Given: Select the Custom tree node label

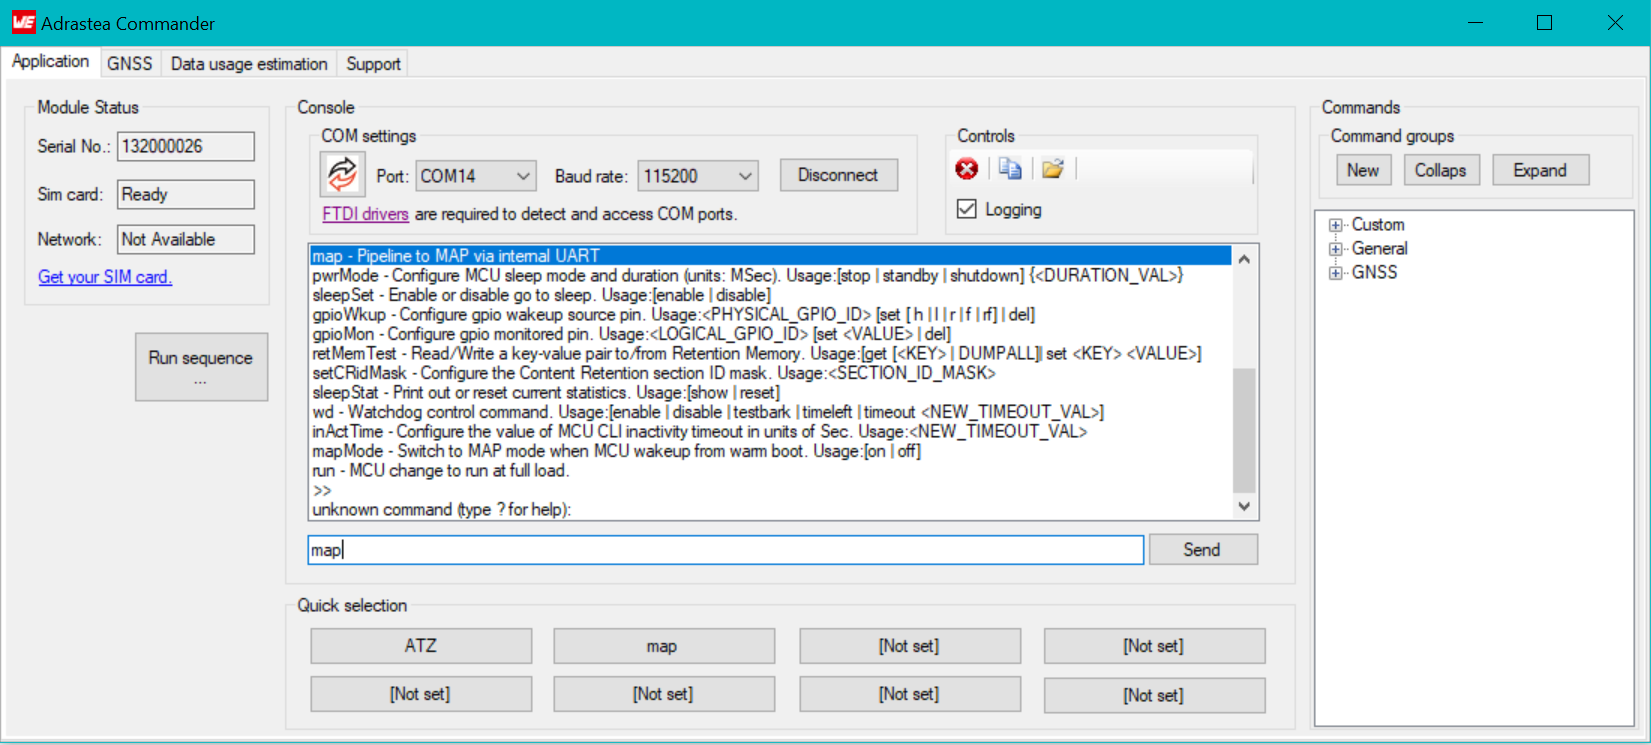Looking at the screenshot, I should point(1378,225).
